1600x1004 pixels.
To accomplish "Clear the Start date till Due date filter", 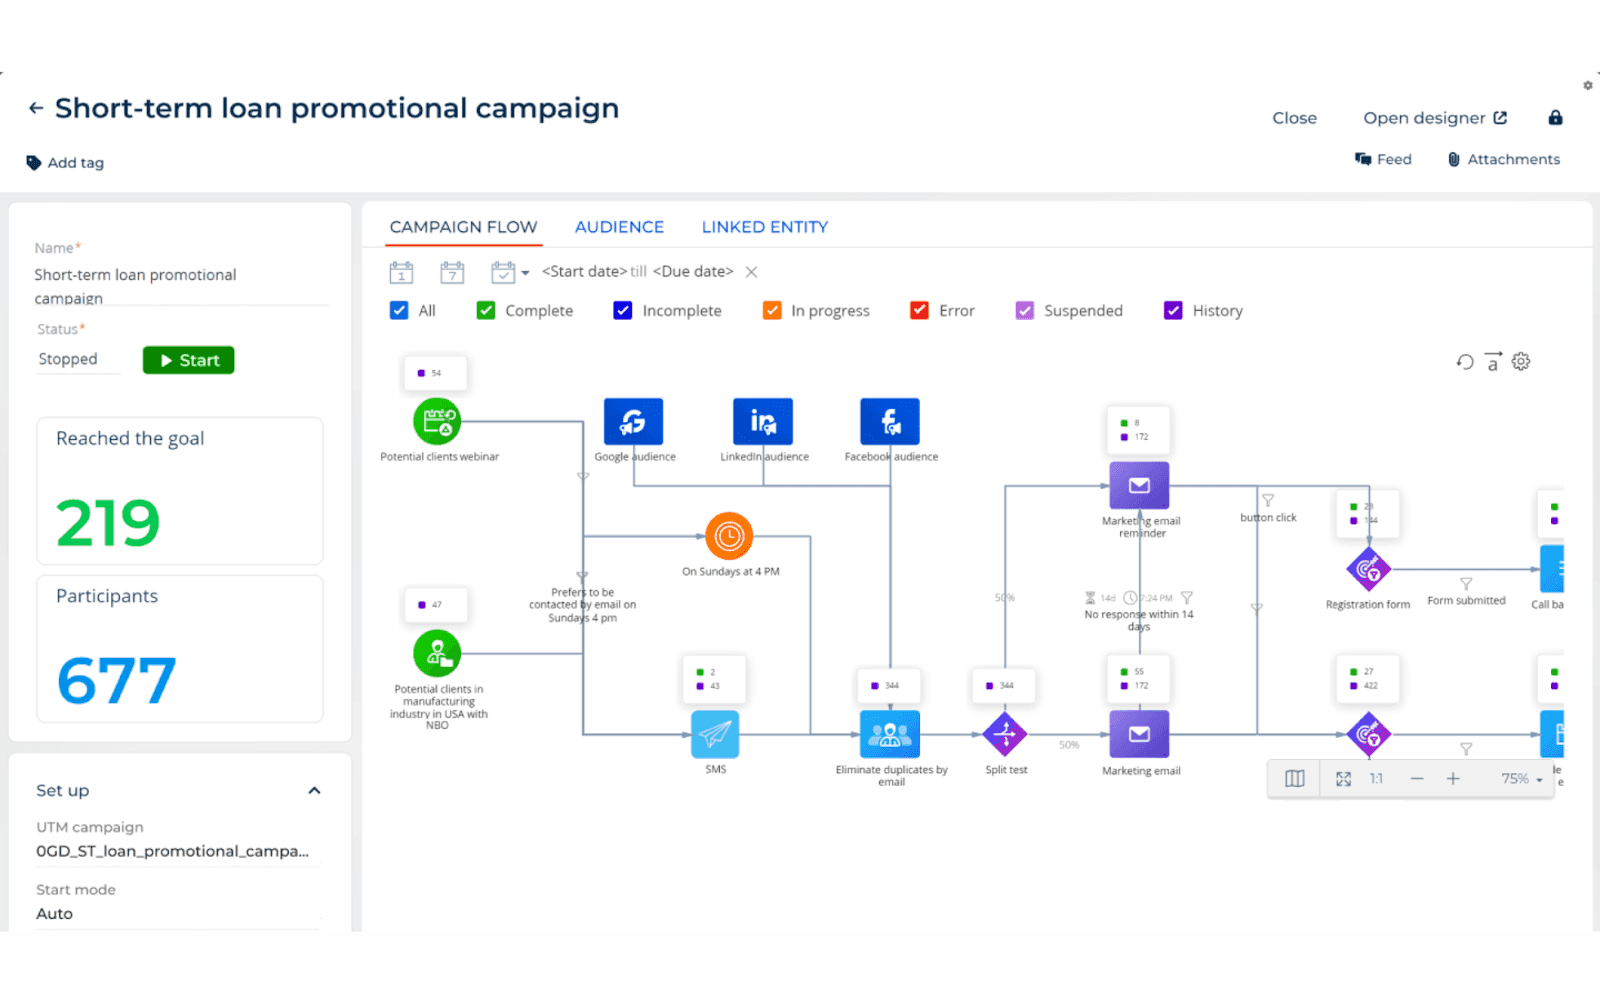I will pyautogui.click(x=751, y=271).
